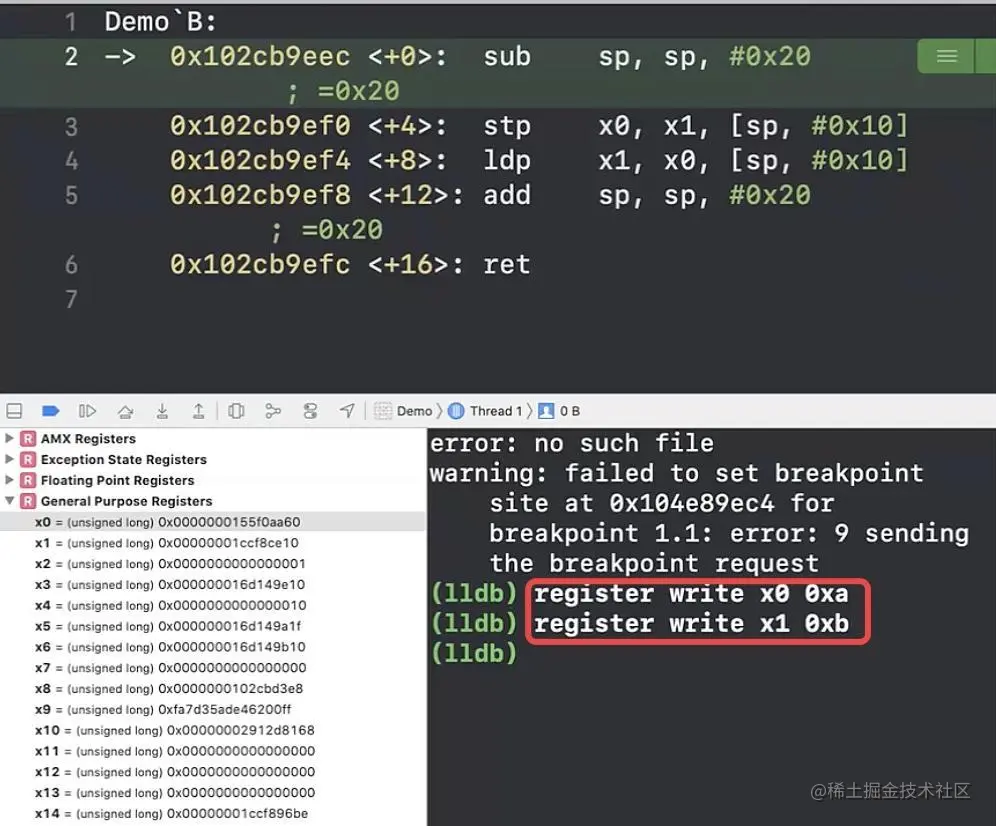Open the Environment Overrides icon
The height and width of the screenshot is (826, 996).
click(310, 411)
